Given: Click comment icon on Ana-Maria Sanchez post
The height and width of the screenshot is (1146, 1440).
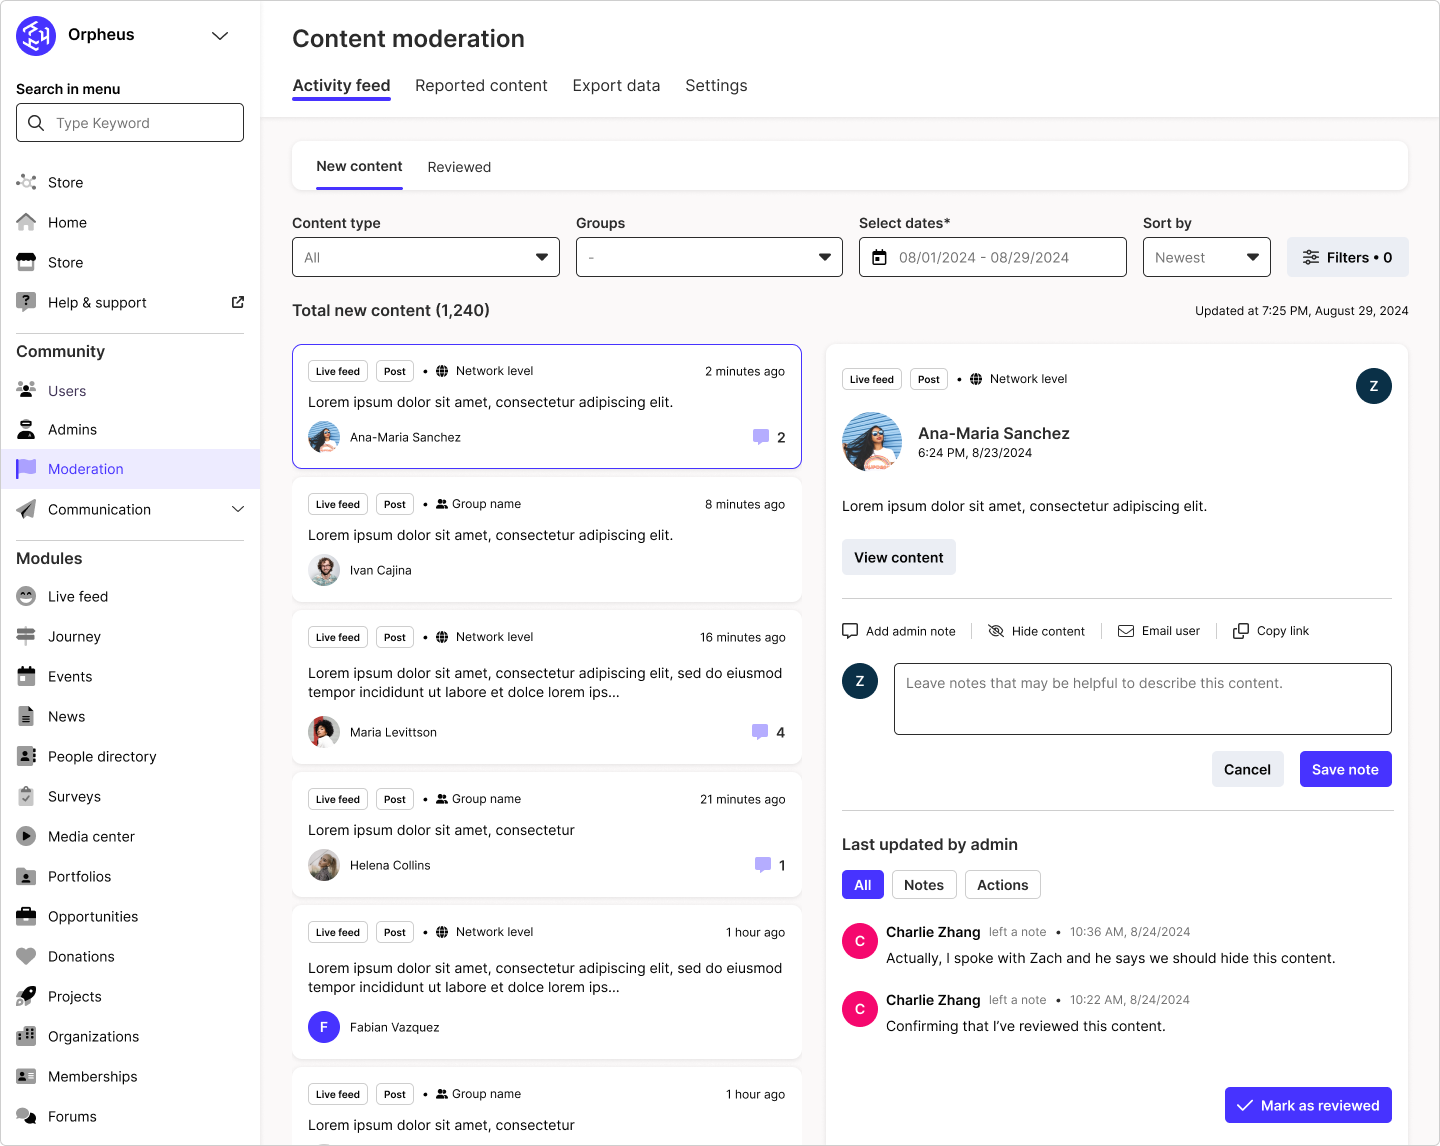Looking at the screenshot, I should pos(761,437).
